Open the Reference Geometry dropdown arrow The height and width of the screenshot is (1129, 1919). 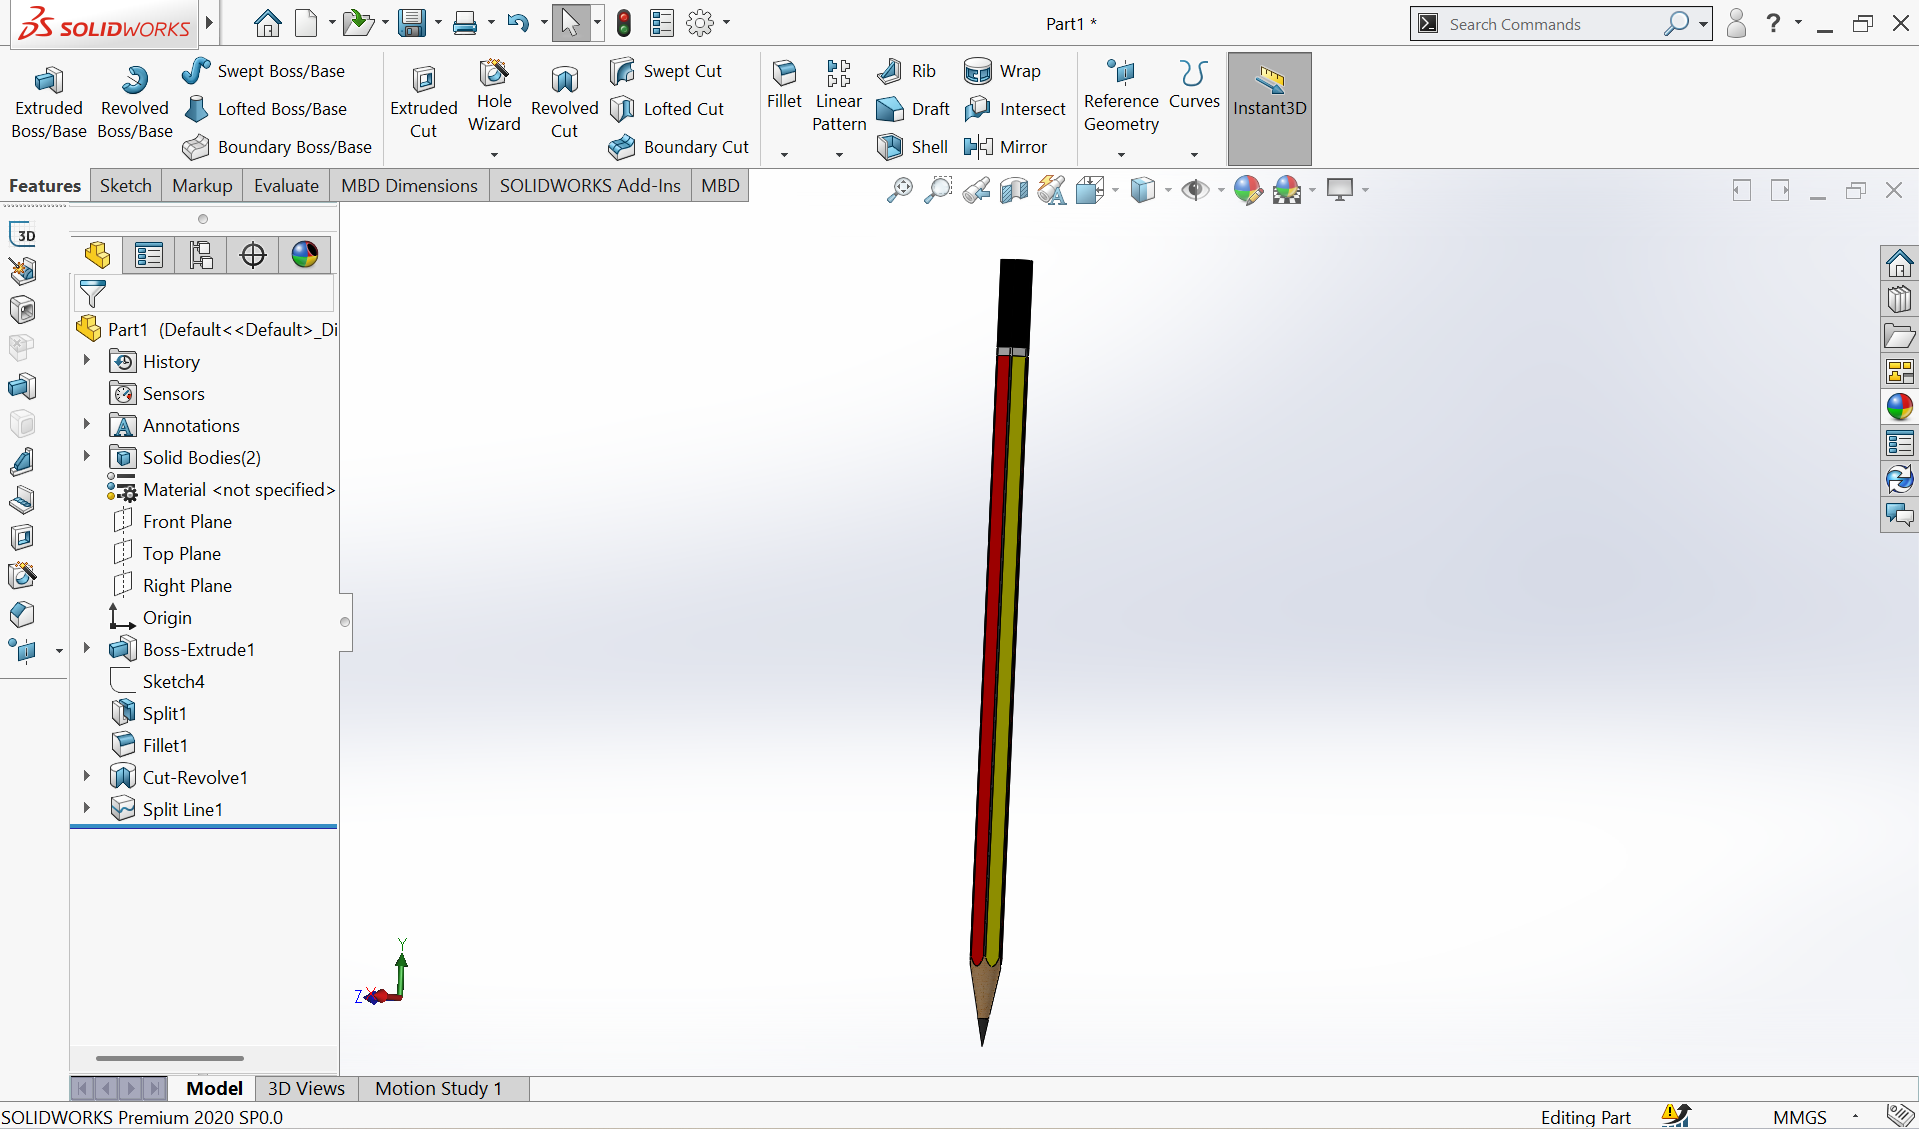(1121, 154)
